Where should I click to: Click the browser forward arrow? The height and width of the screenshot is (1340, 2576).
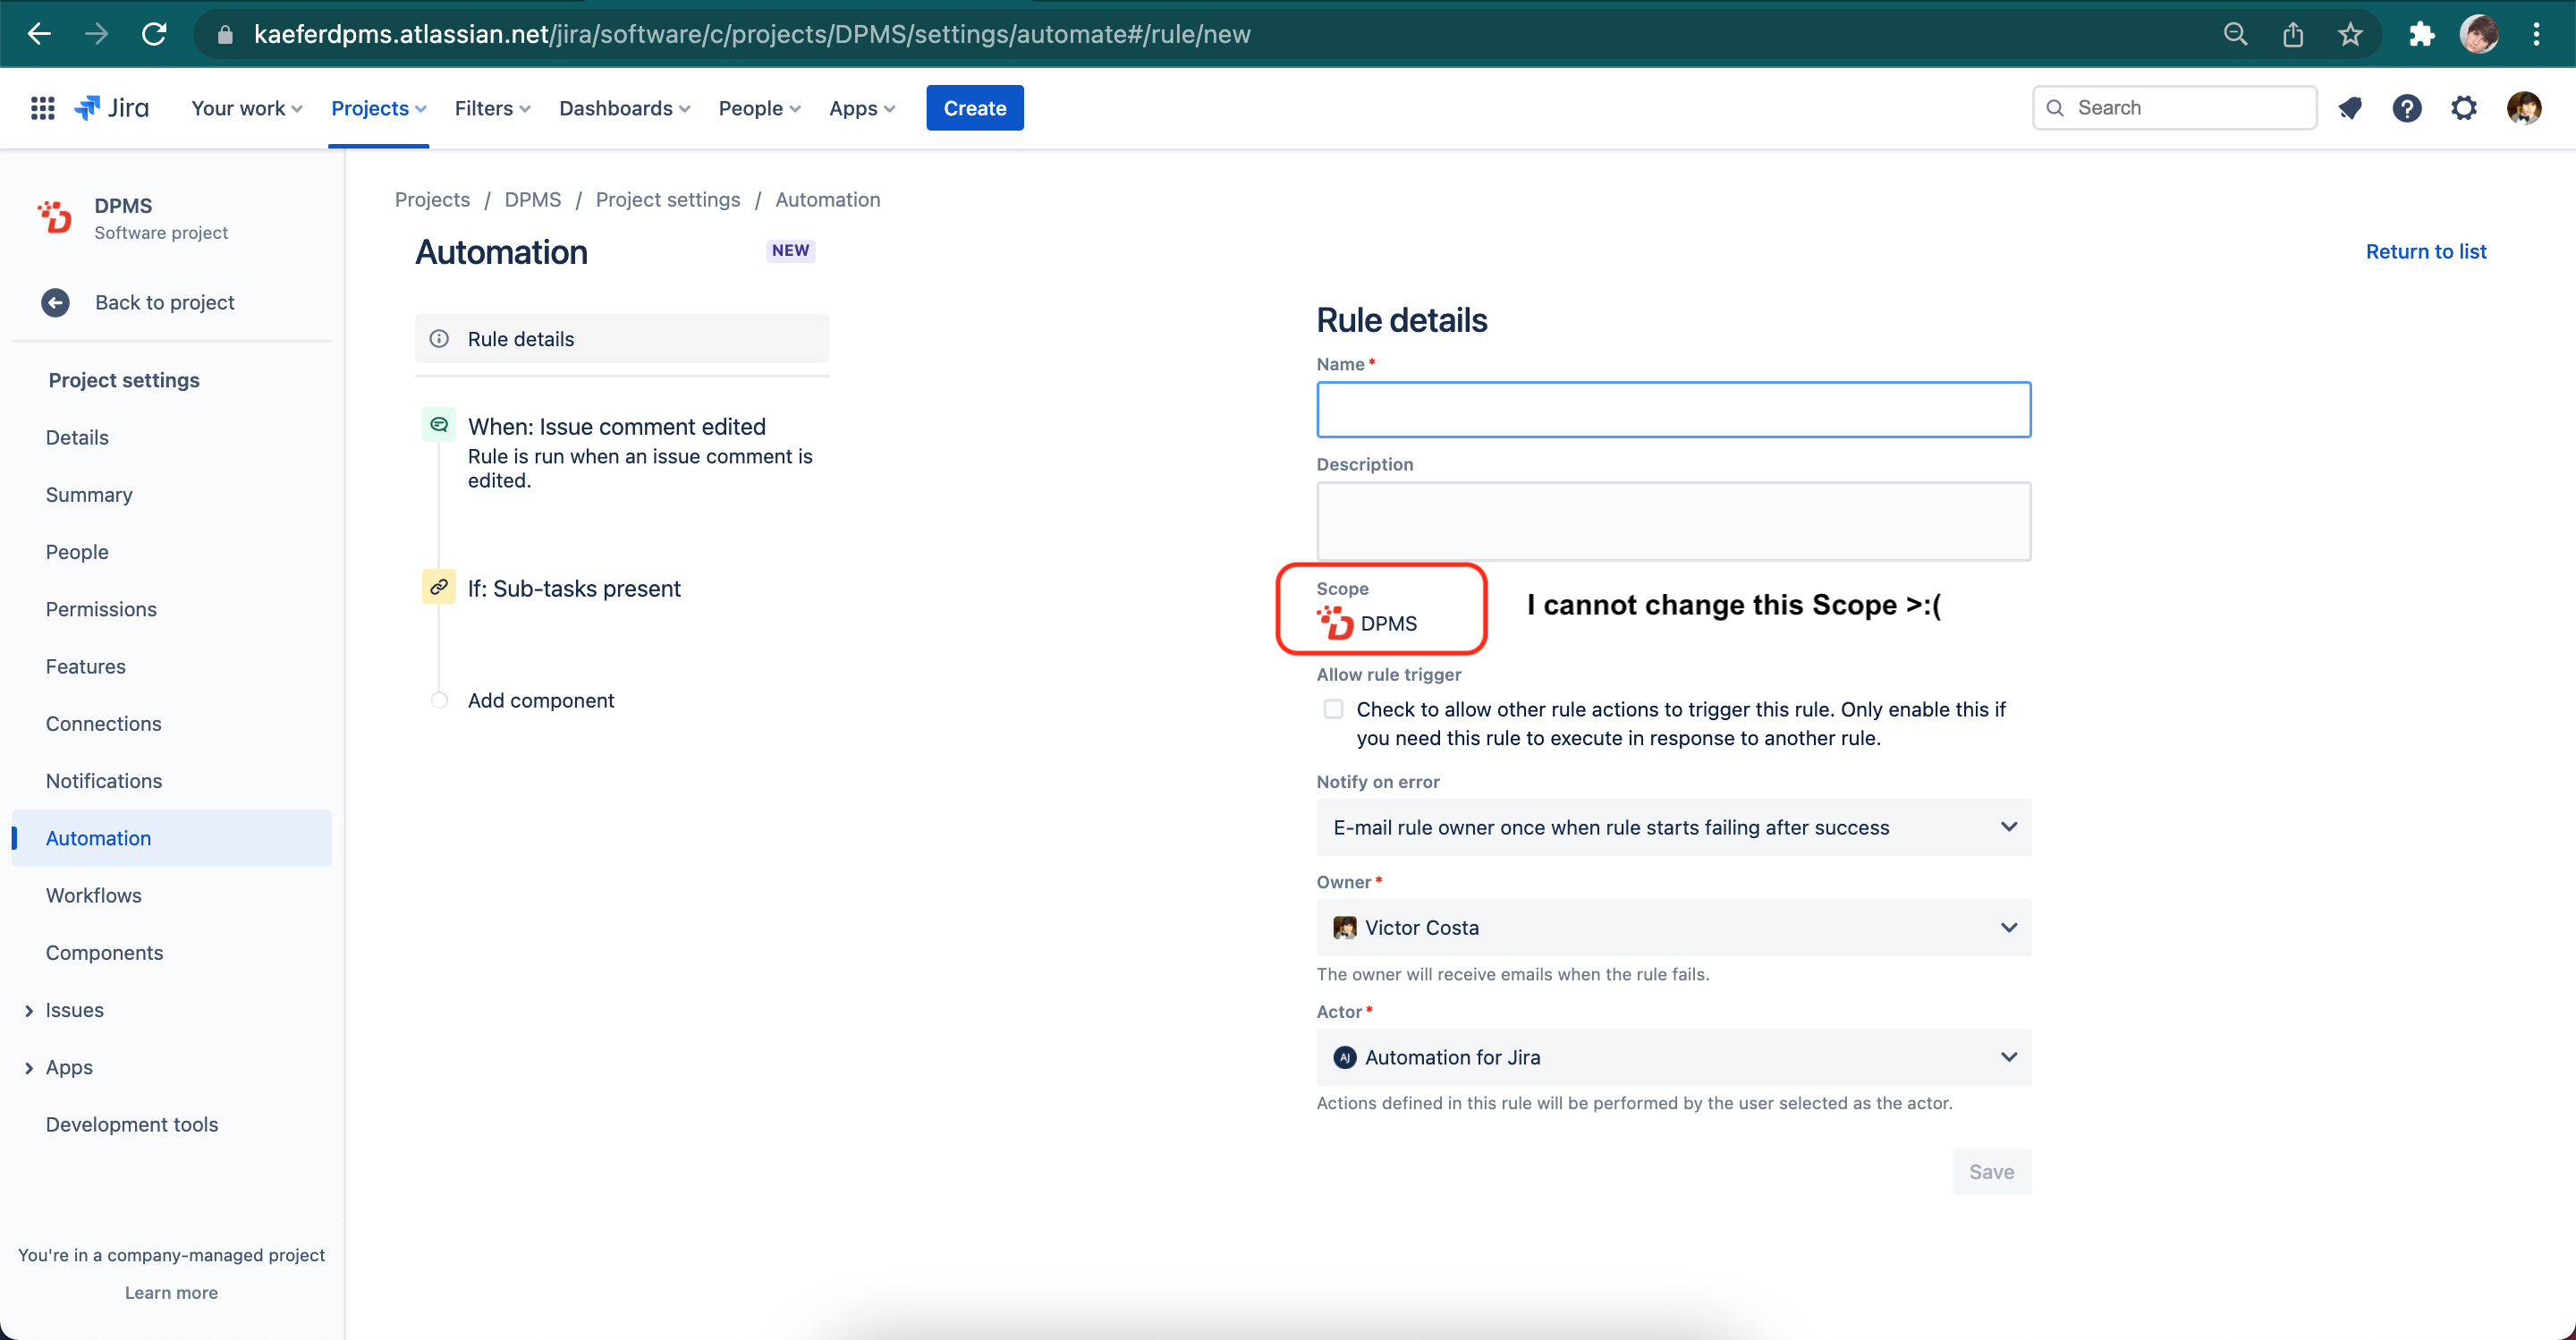coord(96,34)
